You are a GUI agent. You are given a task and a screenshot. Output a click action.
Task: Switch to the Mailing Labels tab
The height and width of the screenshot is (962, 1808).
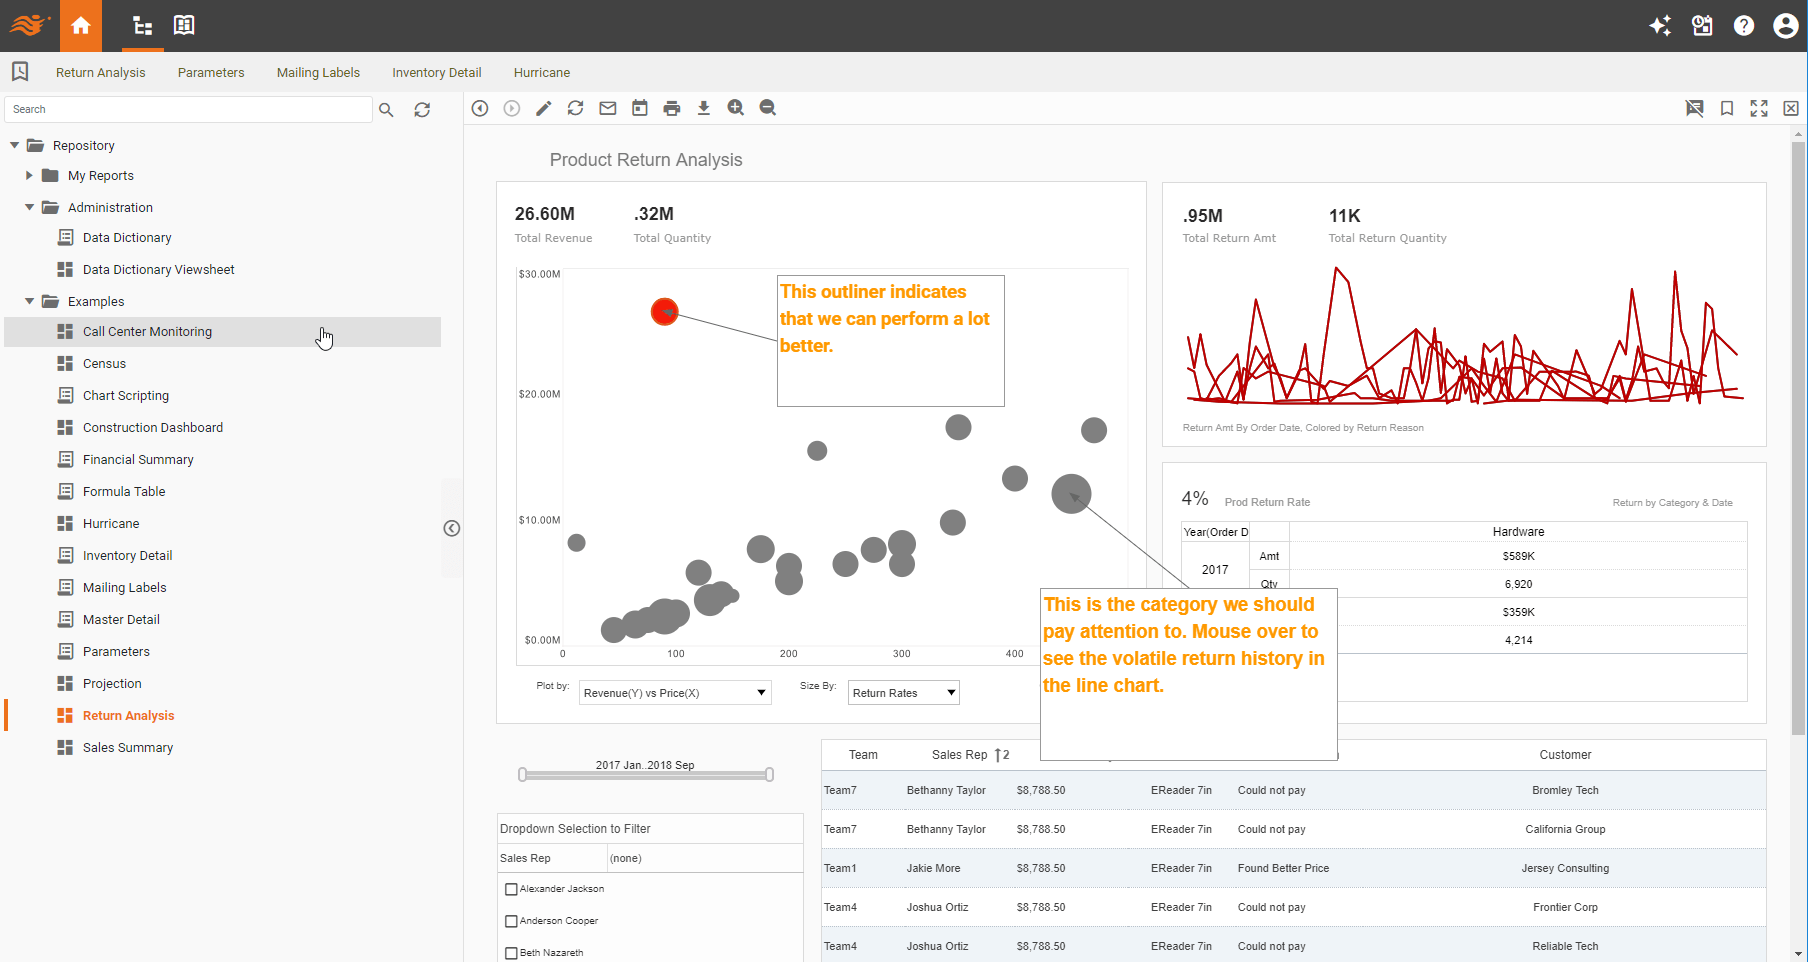point(318,72)
